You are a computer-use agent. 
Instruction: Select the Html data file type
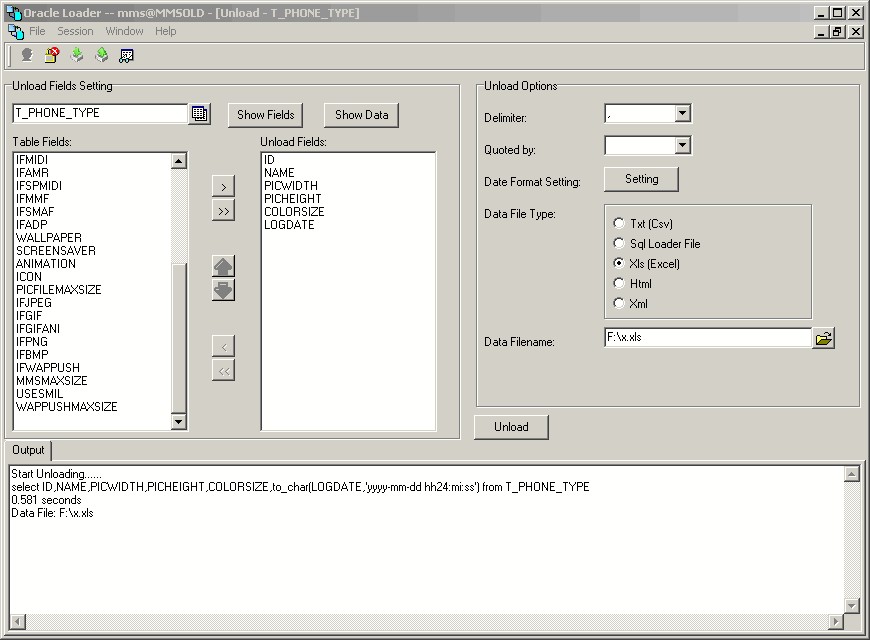(619, 284)
